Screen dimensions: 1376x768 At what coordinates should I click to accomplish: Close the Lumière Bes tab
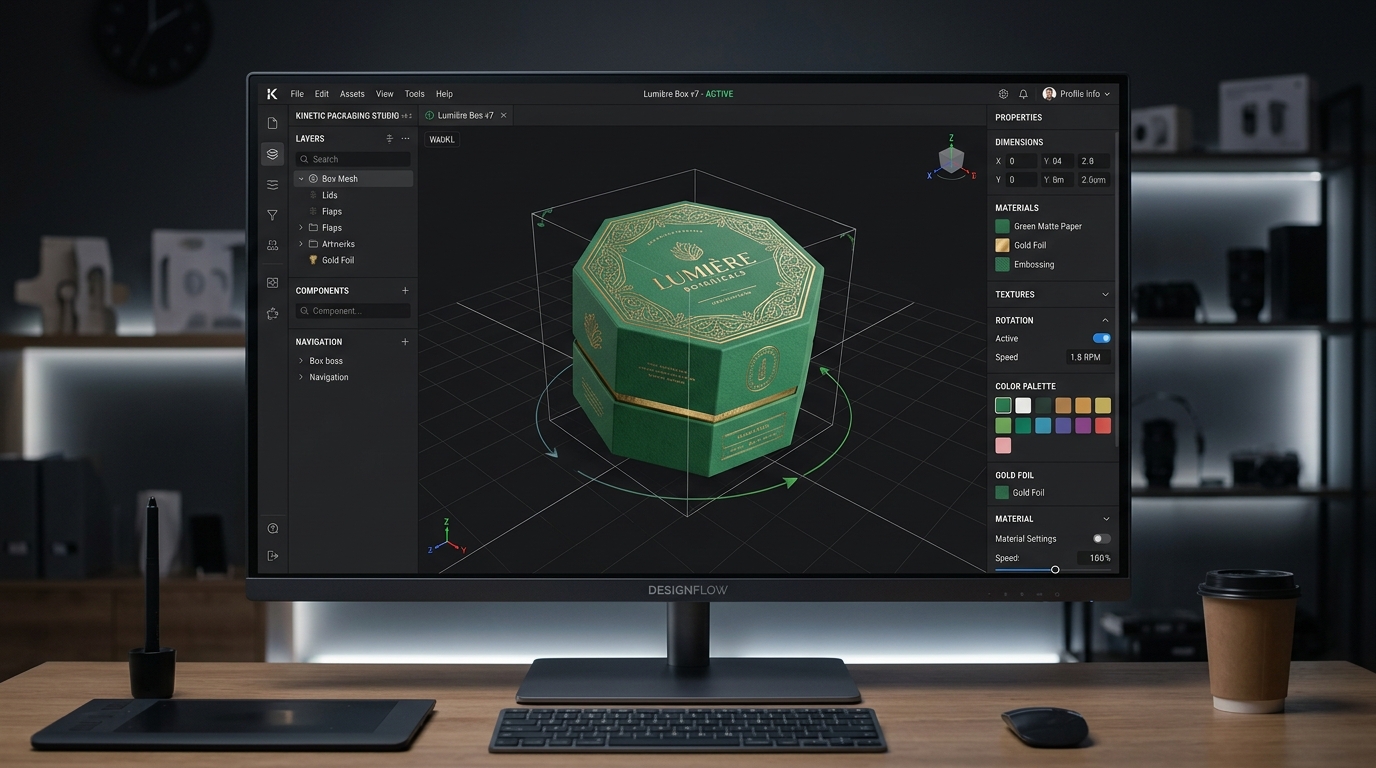(504, 116)
